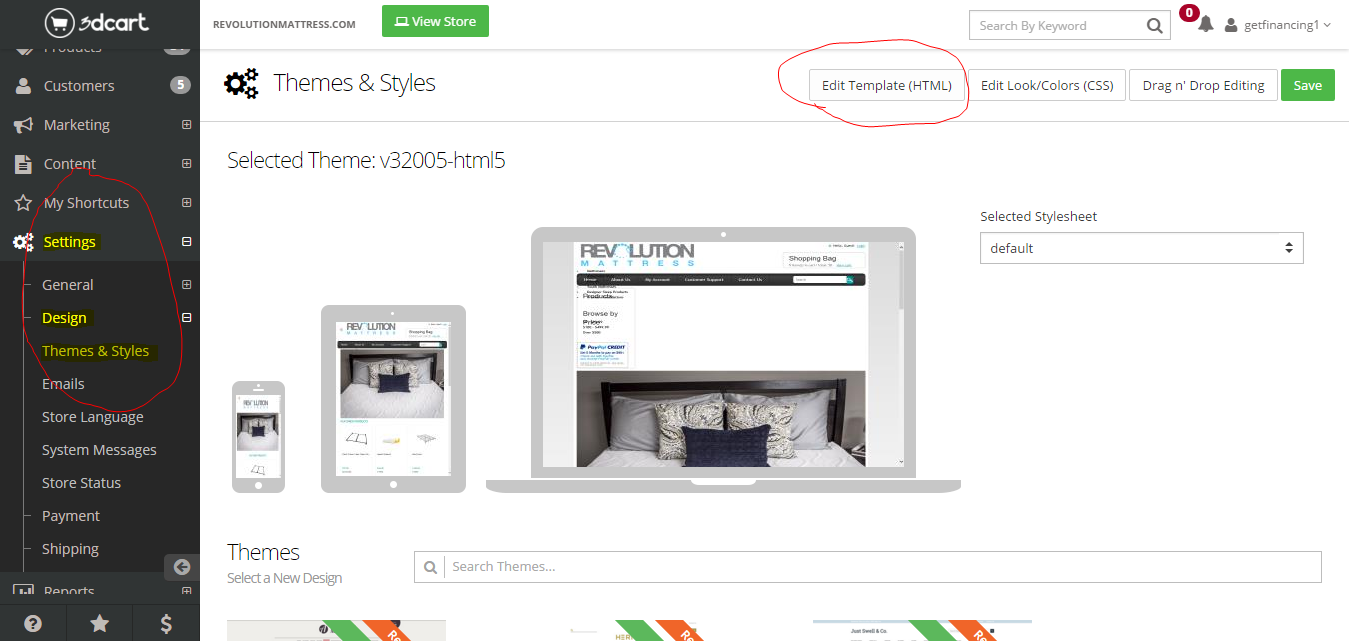Expand the General submenu
Screen dimensions: 1349x641
tap(186, 285)
